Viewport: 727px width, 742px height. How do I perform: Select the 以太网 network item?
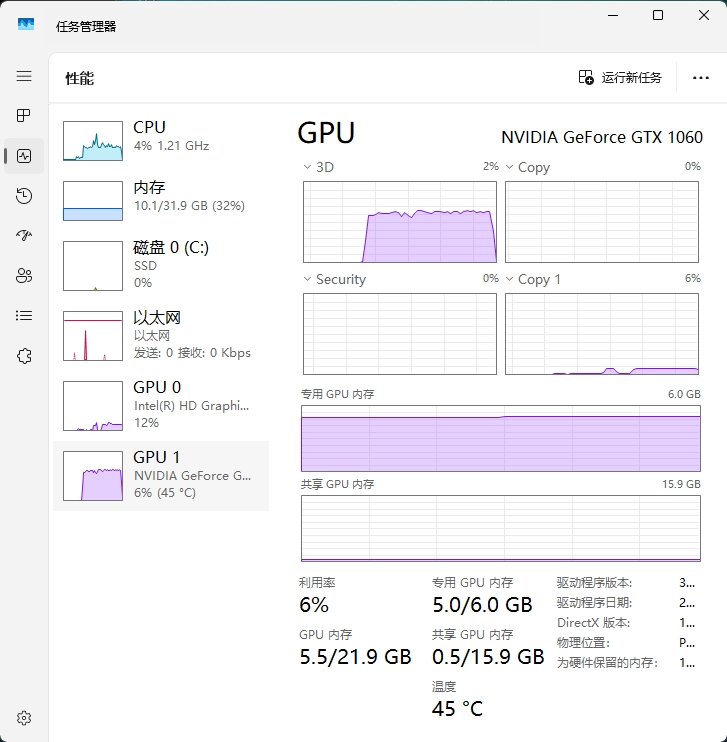click(x=160, y=334)
